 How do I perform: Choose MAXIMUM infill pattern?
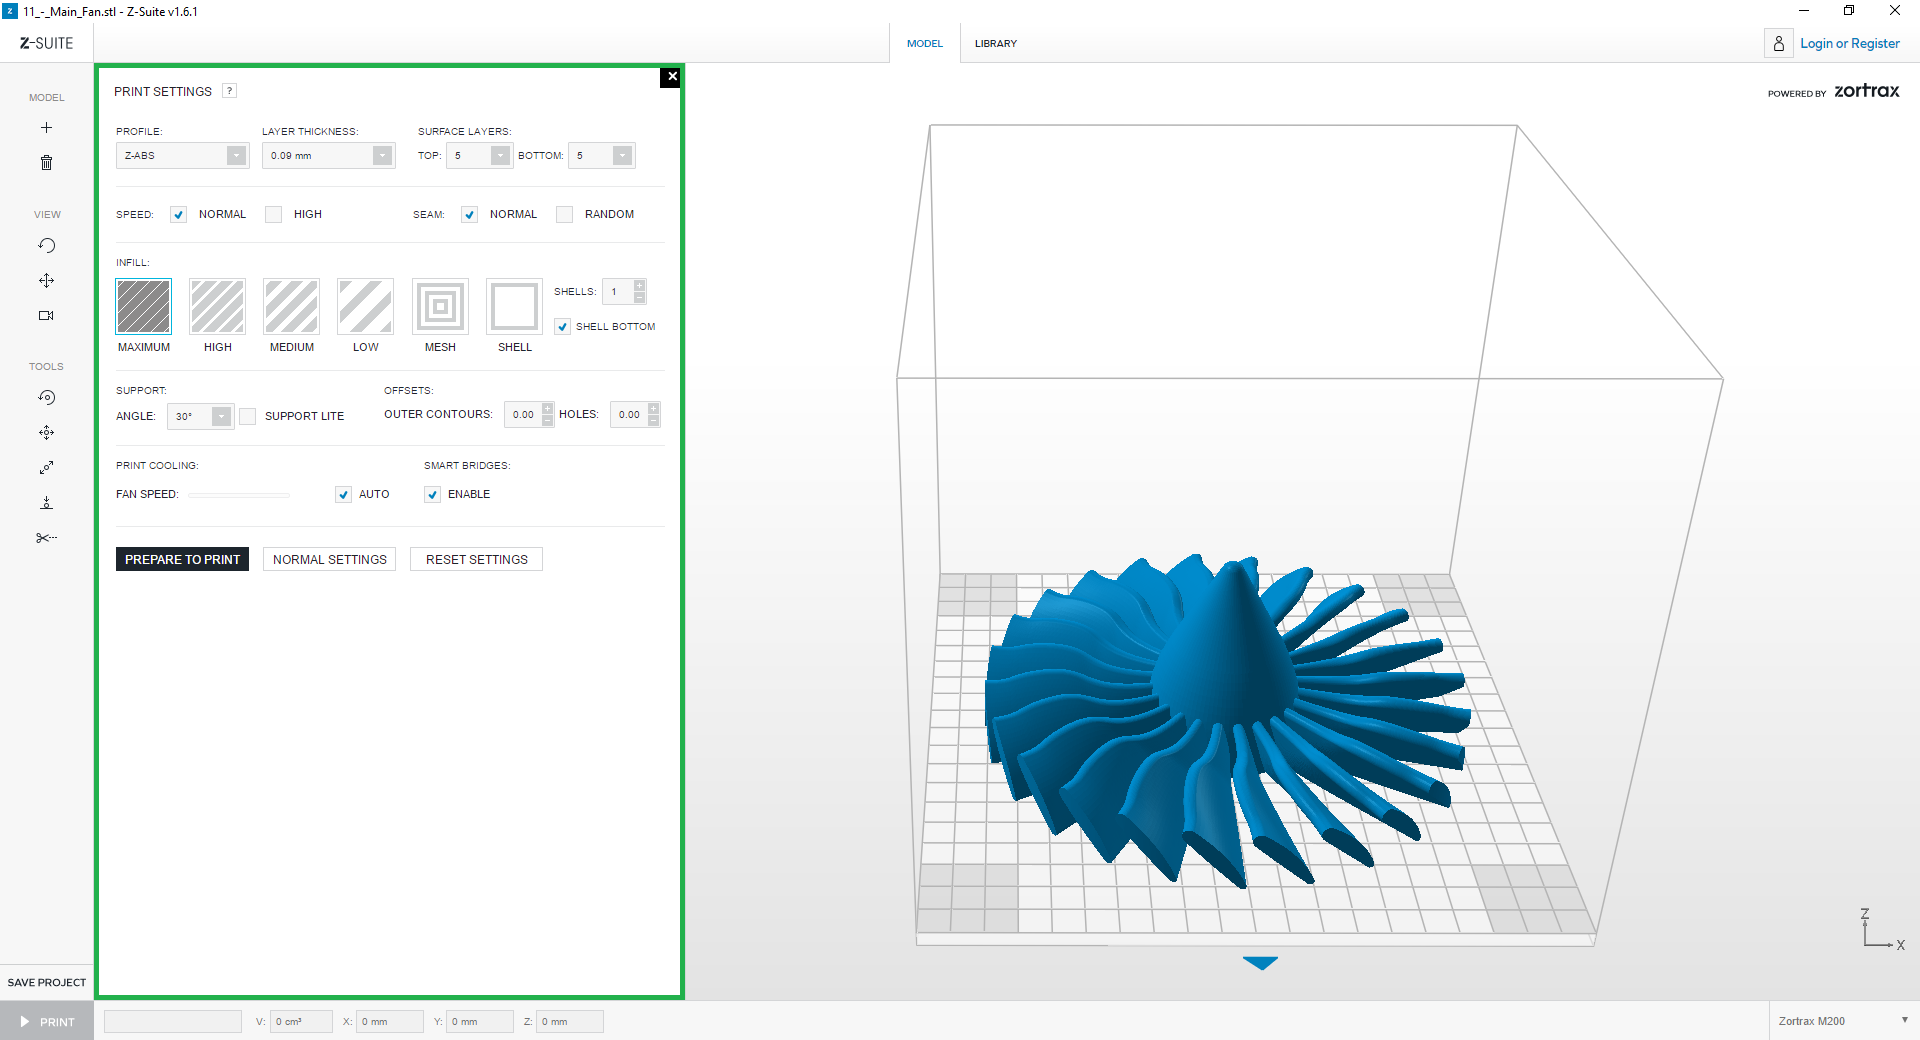click(x=144, y=306)
